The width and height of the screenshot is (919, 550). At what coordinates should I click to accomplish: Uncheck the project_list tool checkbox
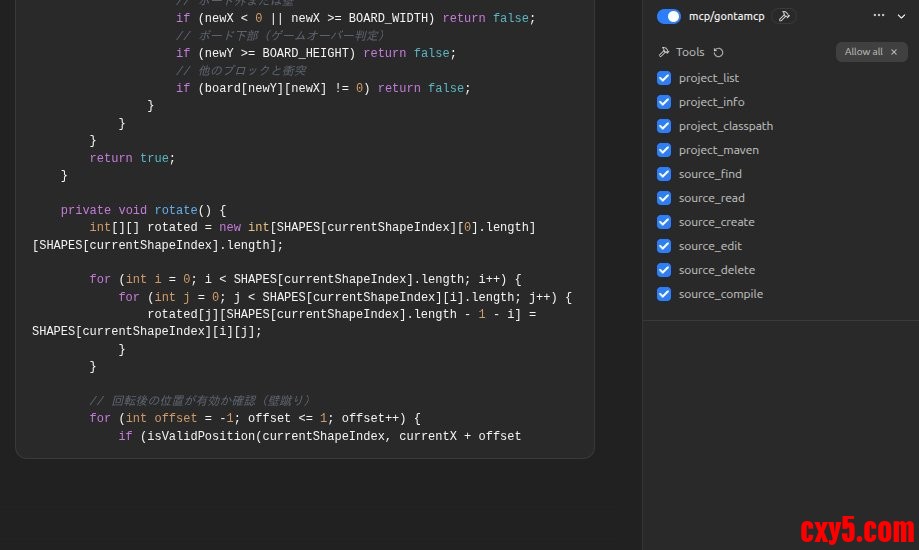click(x=664, y=78)
